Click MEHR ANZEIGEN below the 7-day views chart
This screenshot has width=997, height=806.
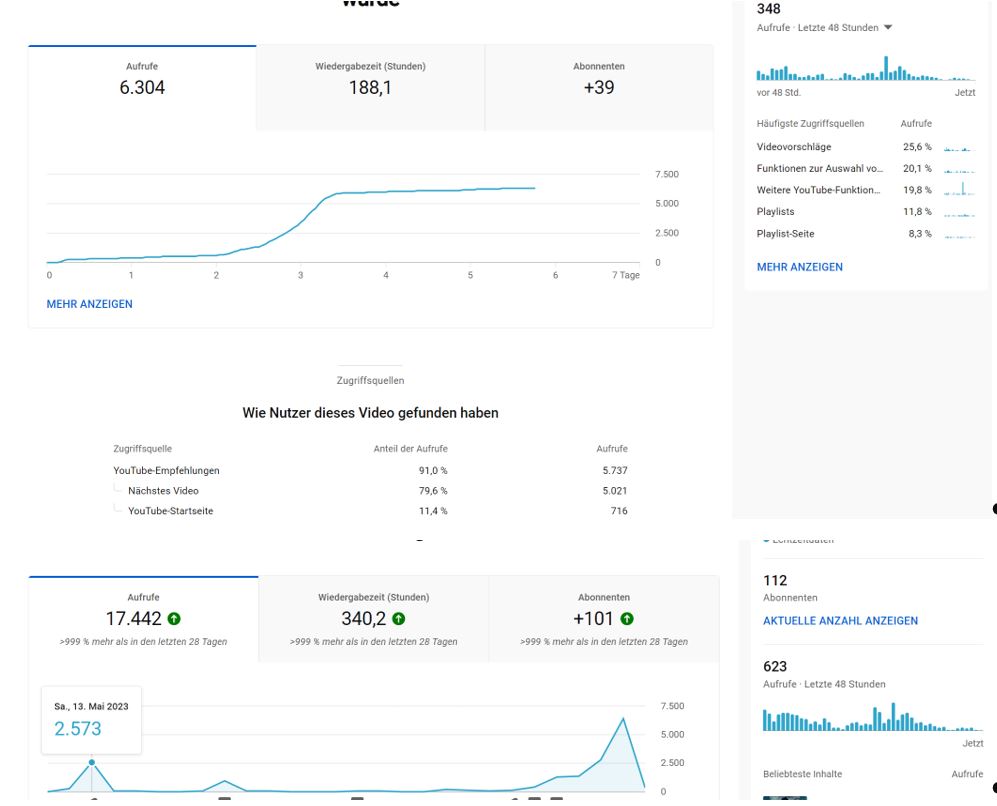coord(89,304)
